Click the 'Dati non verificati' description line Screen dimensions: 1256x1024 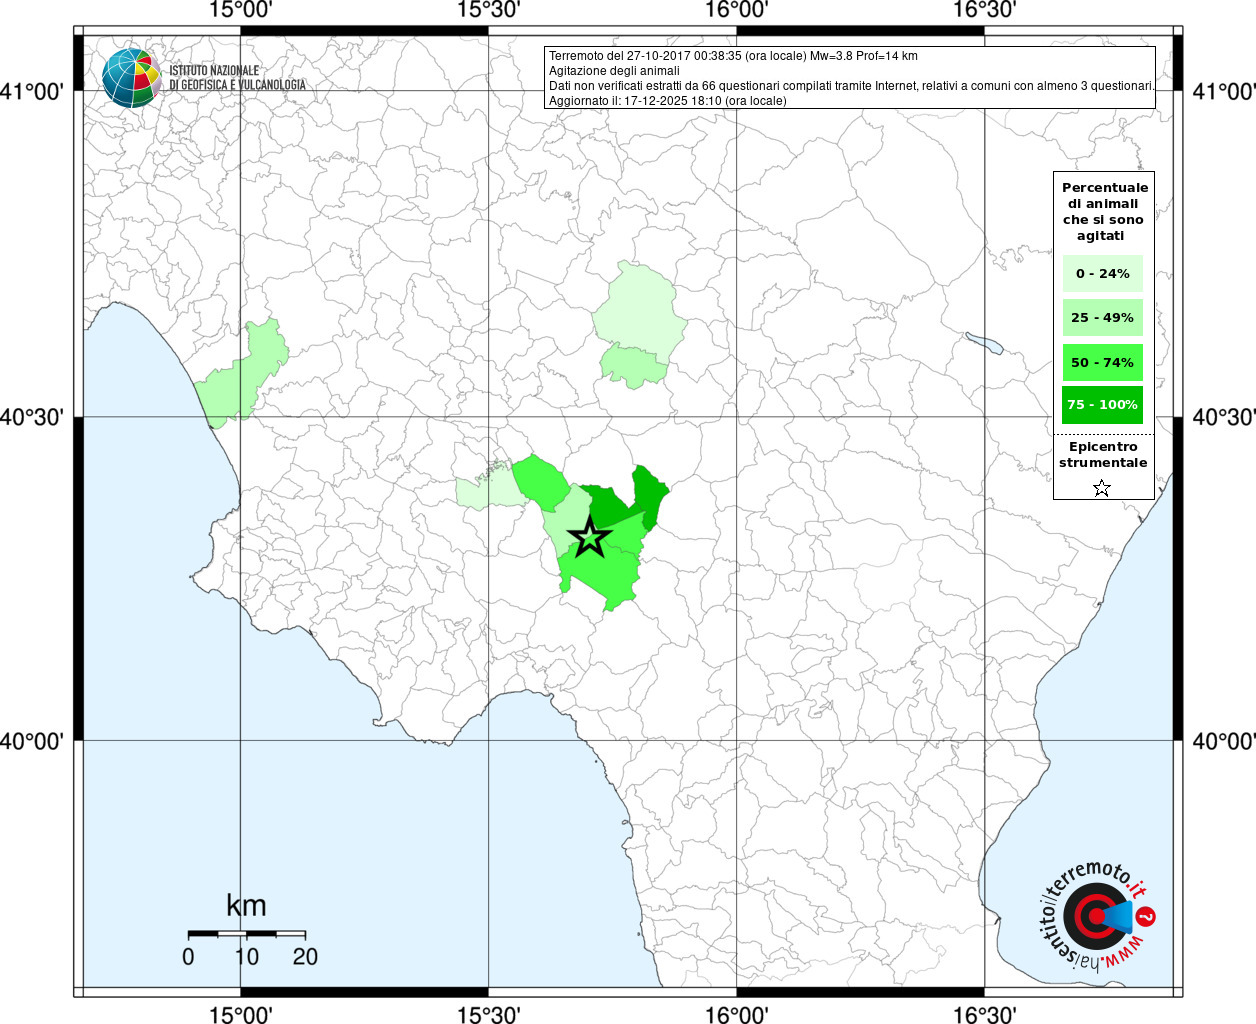[x=851, y=86]
